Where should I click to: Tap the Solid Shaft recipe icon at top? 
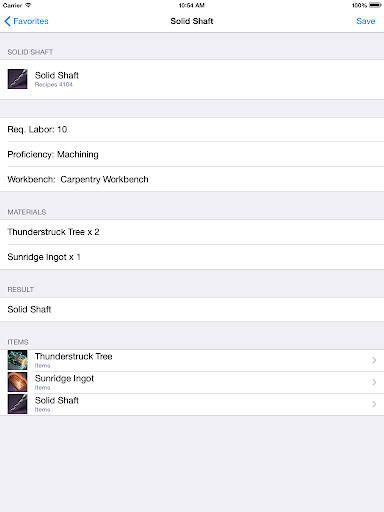coord(17,79)
